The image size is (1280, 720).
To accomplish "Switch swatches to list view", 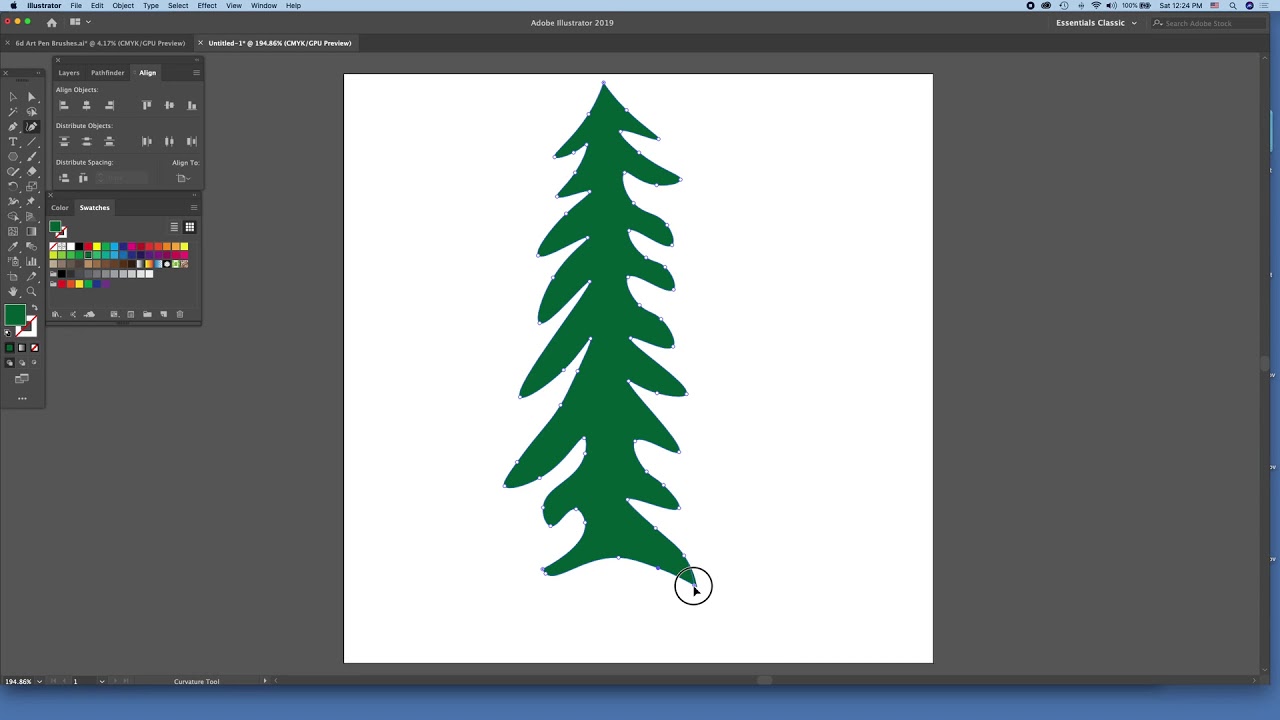I will 174,227.
